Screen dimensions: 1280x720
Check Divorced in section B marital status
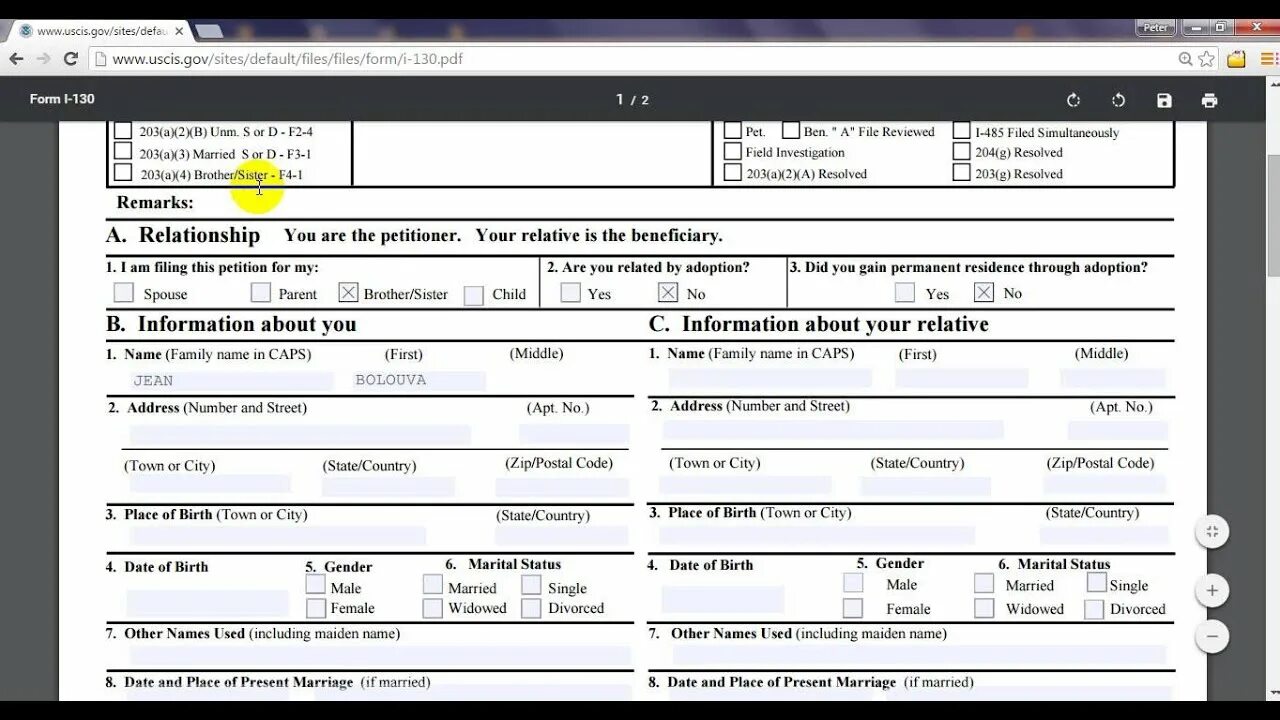click(531, 608)
